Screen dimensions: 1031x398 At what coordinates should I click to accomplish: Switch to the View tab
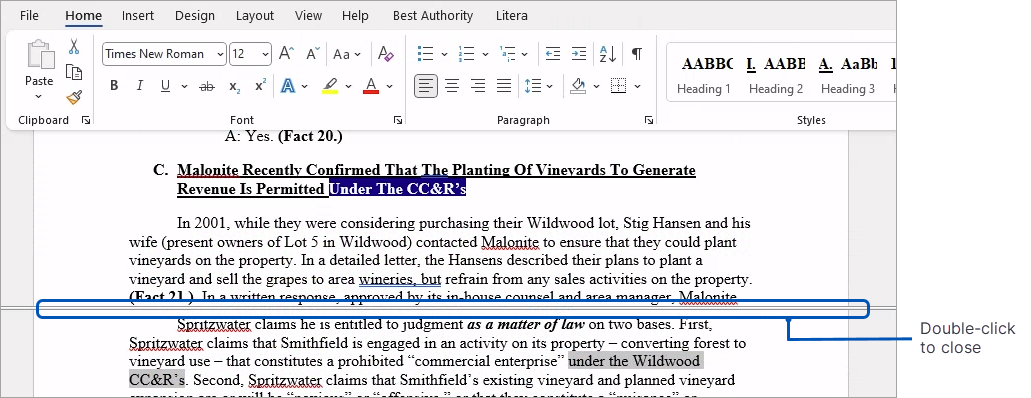pos(308,16)
